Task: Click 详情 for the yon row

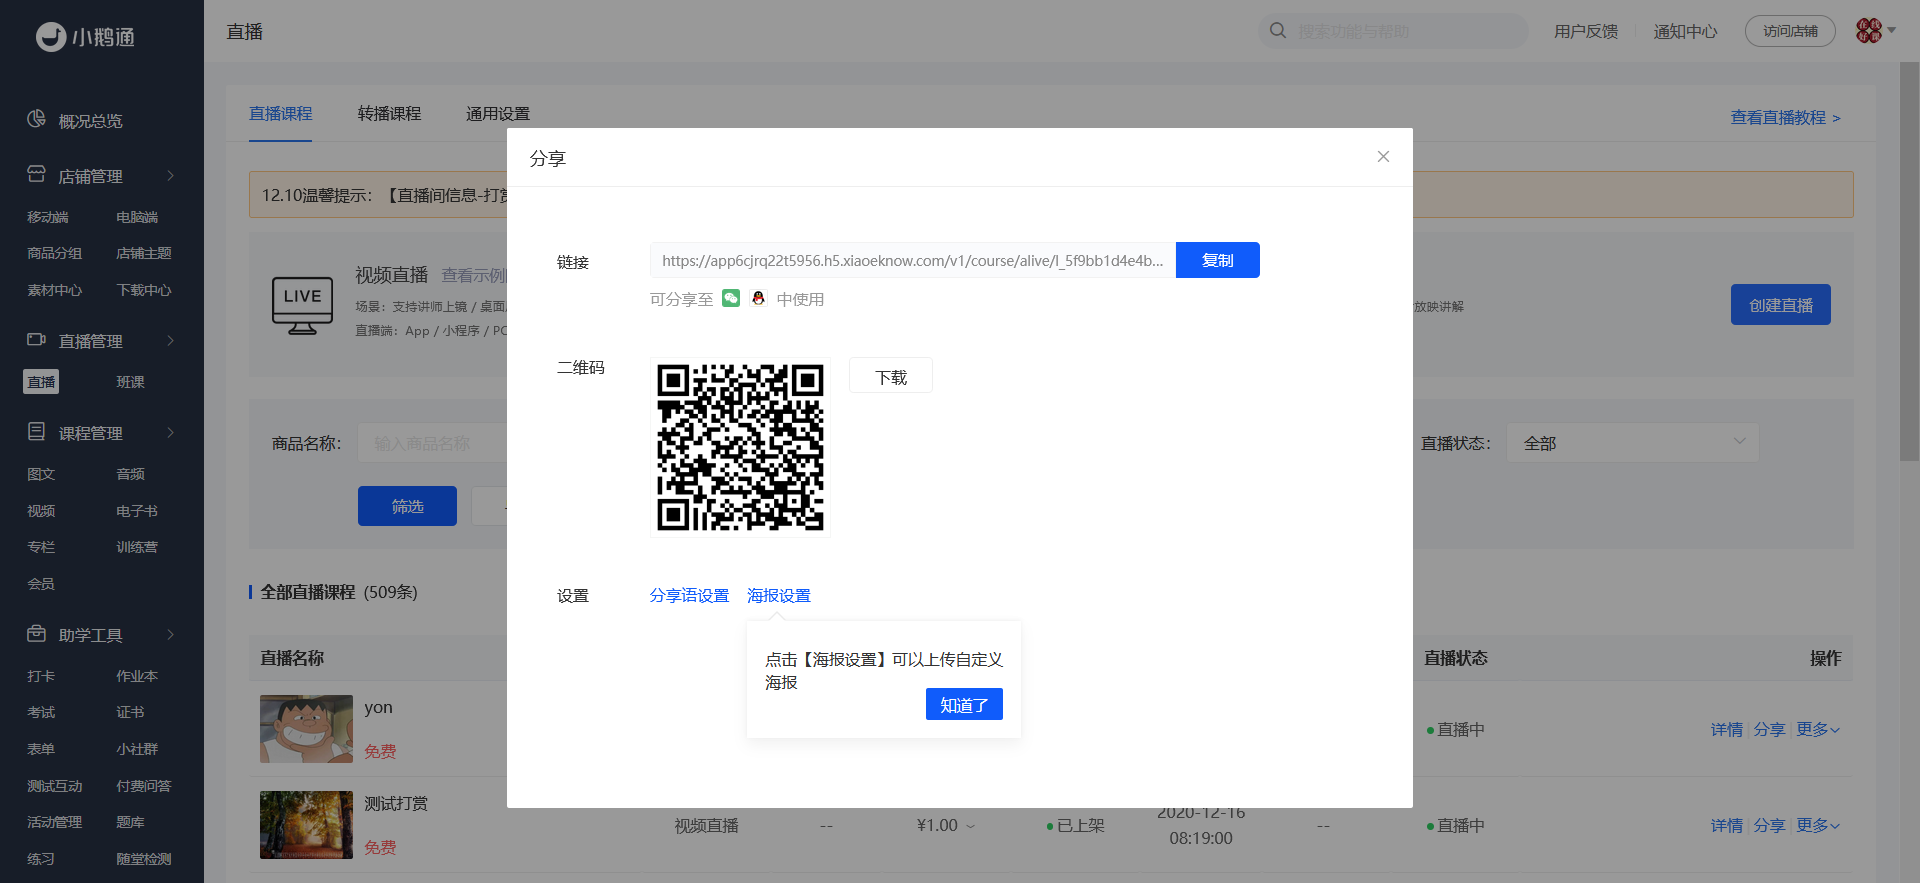Action: [1726, 729]
